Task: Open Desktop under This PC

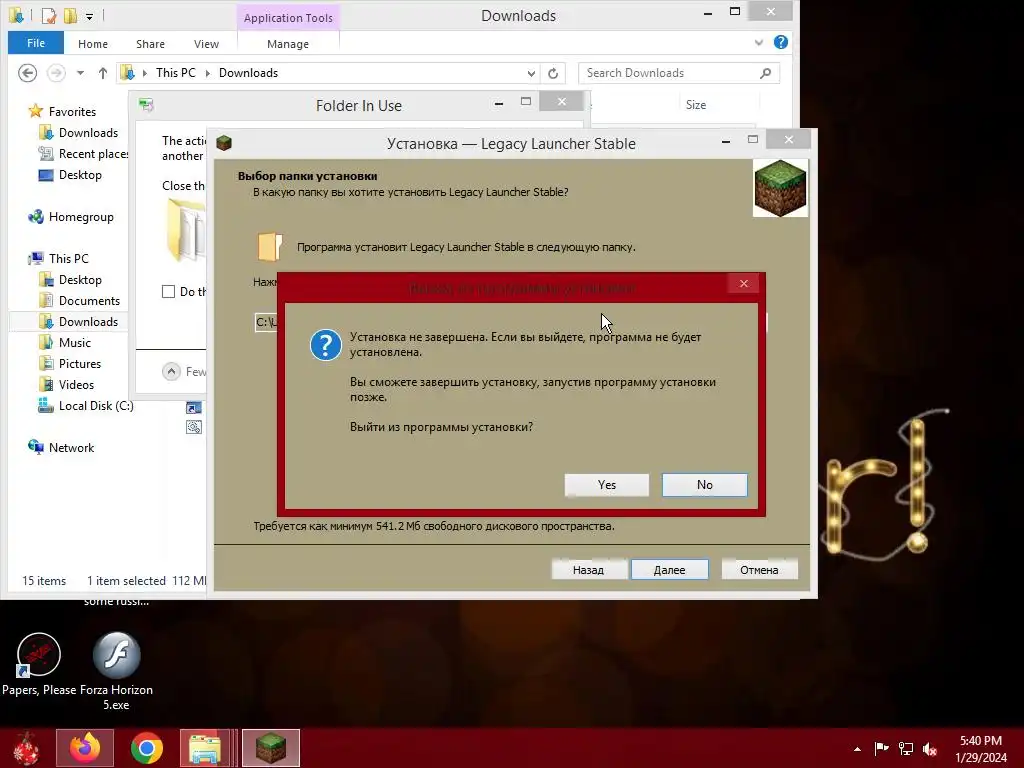Action: click(x=80, y=280)
